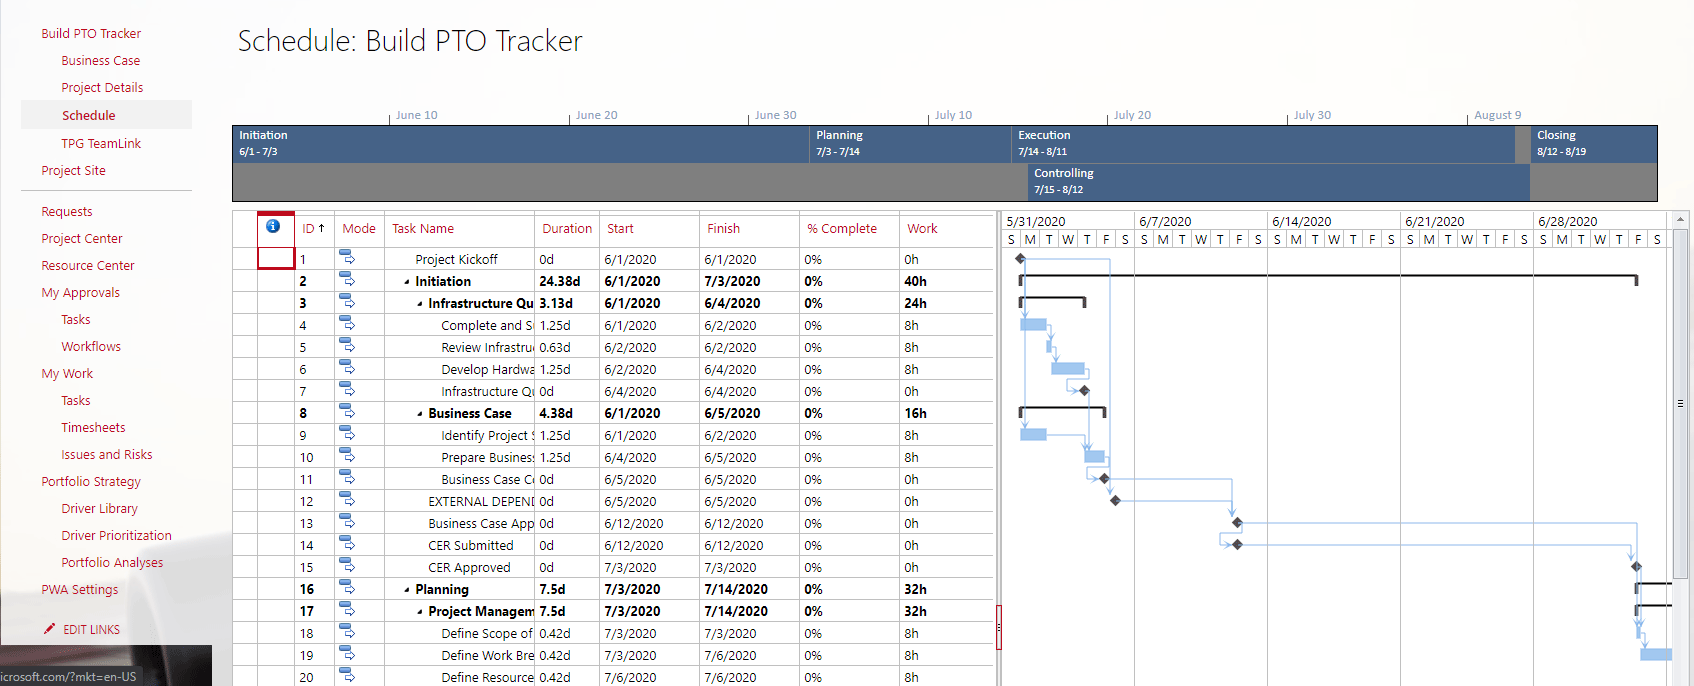The width and height of the screenshot is (1694, 686).
Task: Go to the PWA Settings link
Action: pos(79,589)
